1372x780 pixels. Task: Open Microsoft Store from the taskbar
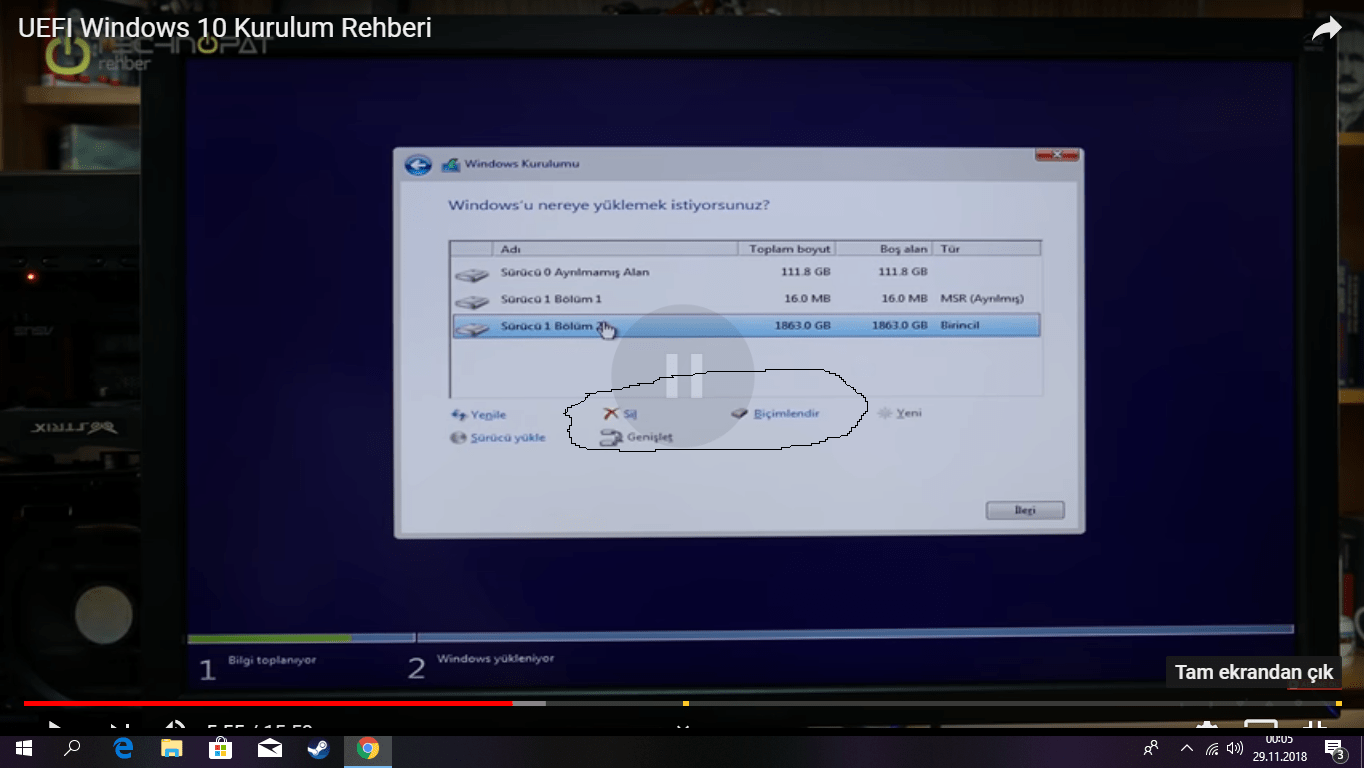(x=220, y=748)
